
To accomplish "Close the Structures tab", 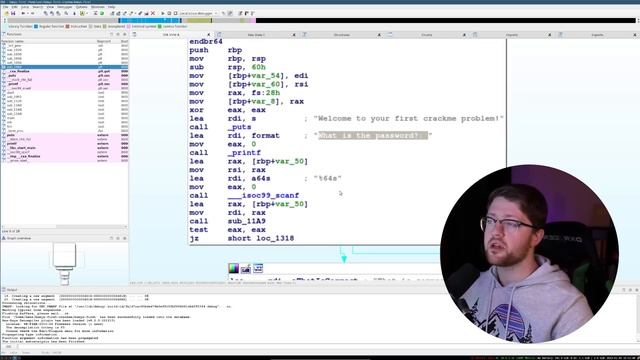I will pos(379,35).
